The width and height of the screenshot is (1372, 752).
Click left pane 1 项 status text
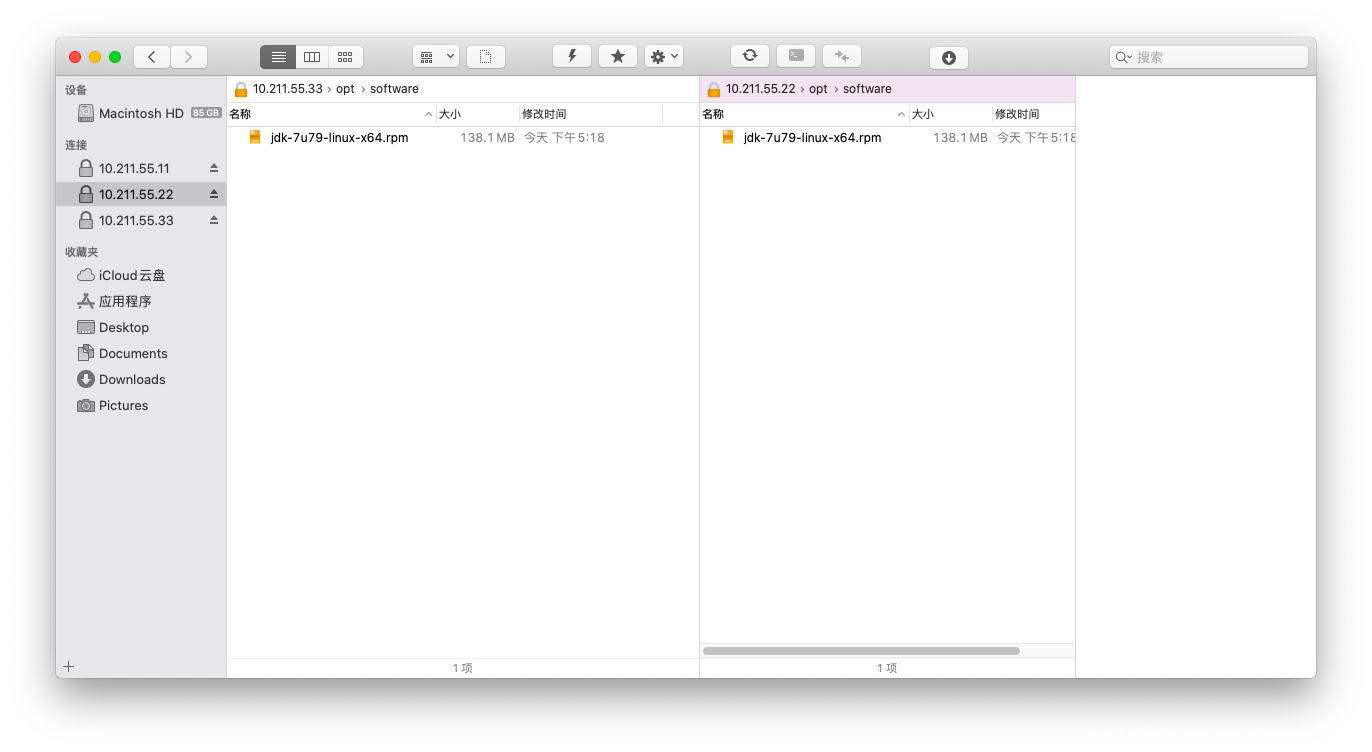(x=463, y=668)
